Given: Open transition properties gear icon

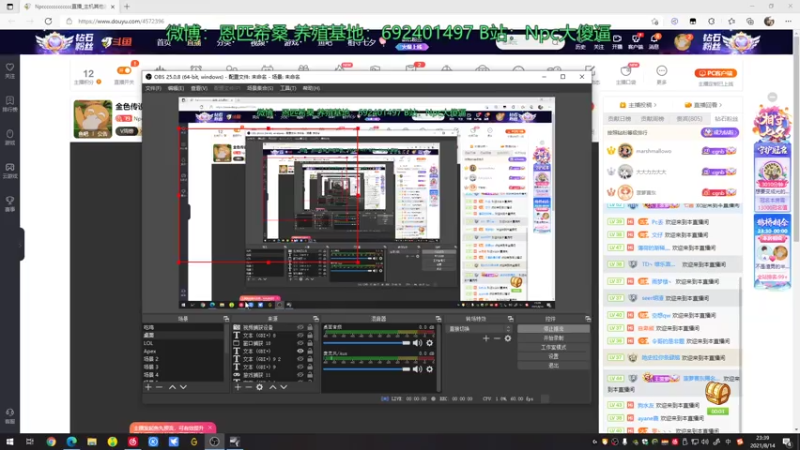Looking at the screenshot, I should [508, 338].
